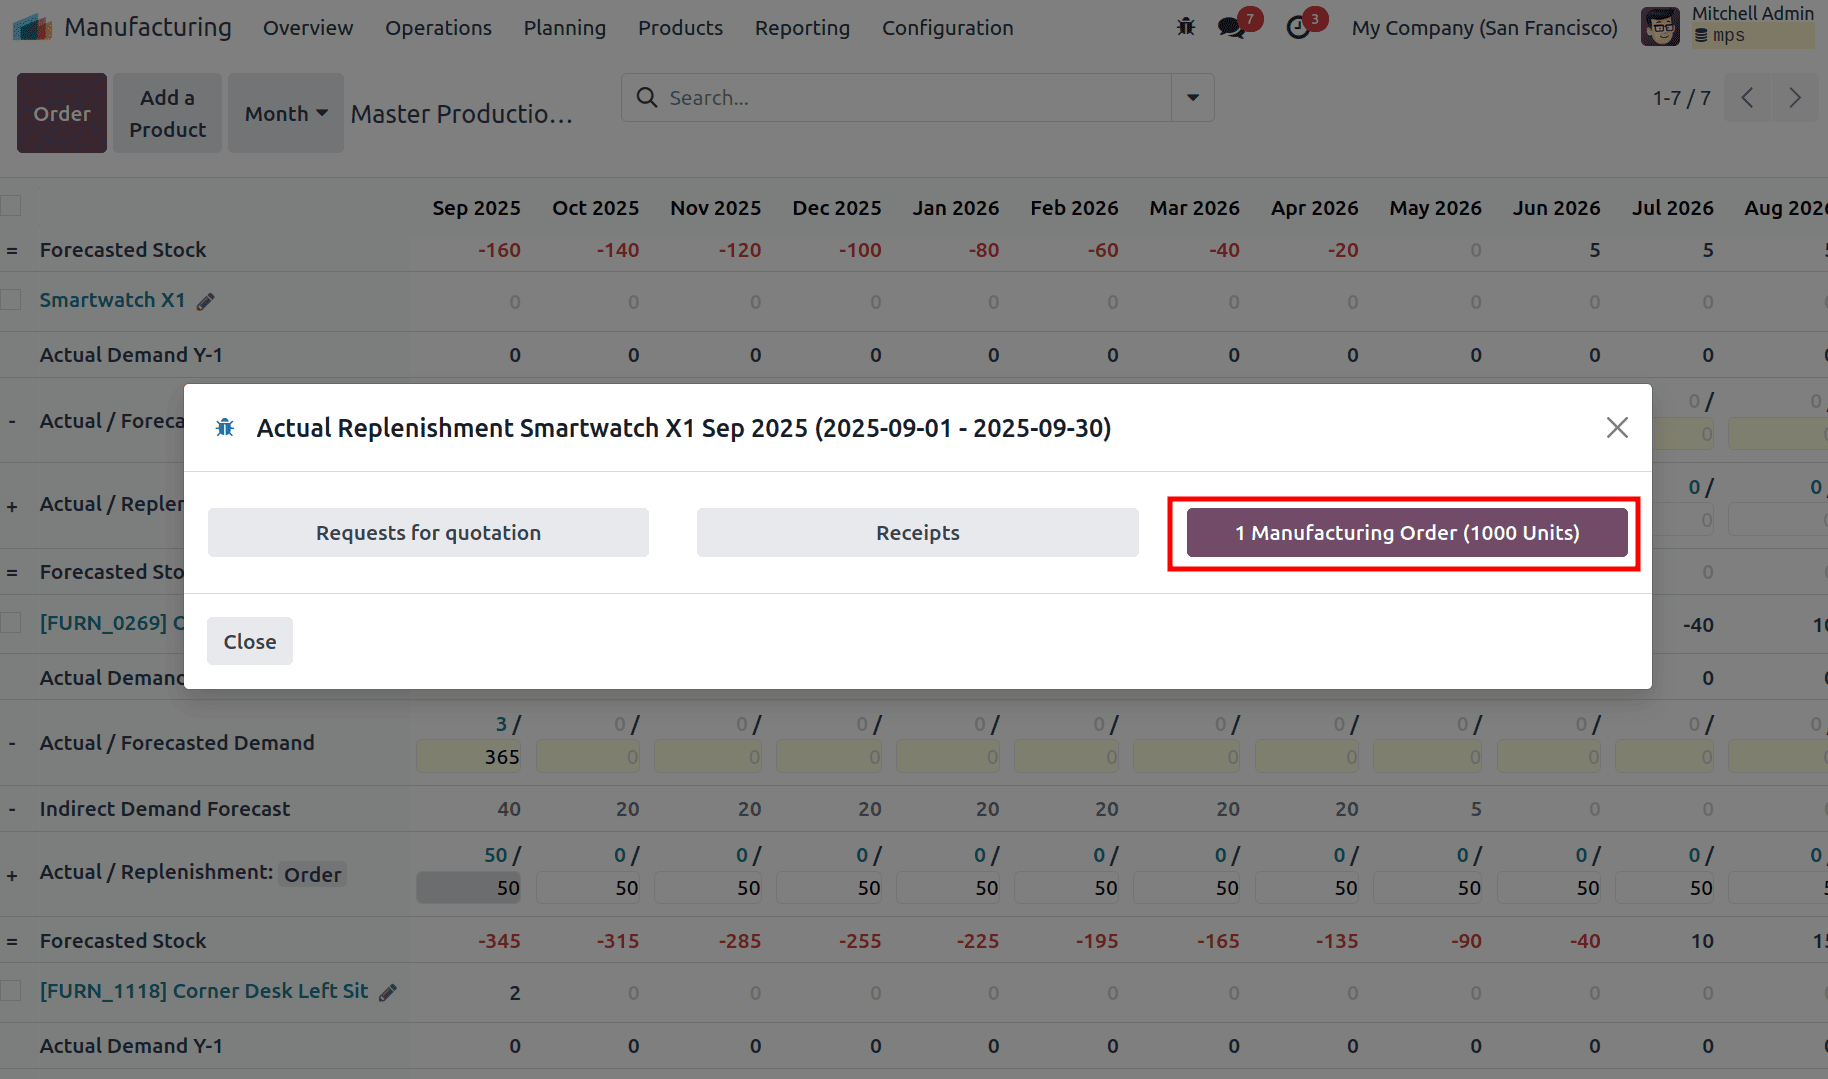Image resolution: width=1828 pixels, height=1079 pixels.
Task: Open the 1 Manufacturing Order (1000 Units) button
Action: pyautogui.click(x=1405, y=532)
